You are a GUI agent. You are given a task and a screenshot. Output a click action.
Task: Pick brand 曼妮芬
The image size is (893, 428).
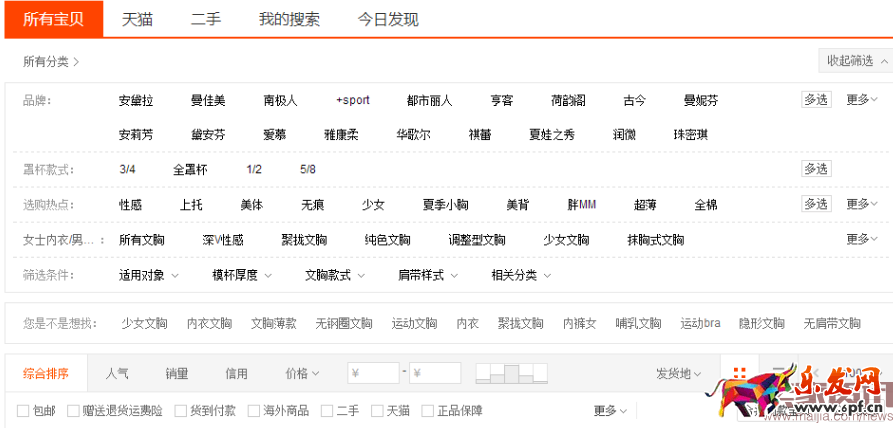pyautogui.click(x=701, y=101)
